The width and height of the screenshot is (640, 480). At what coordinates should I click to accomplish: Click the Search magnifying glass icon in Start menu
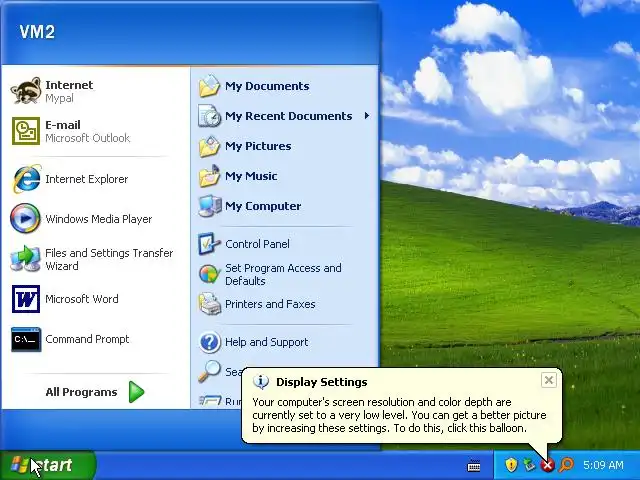[209, 371]
